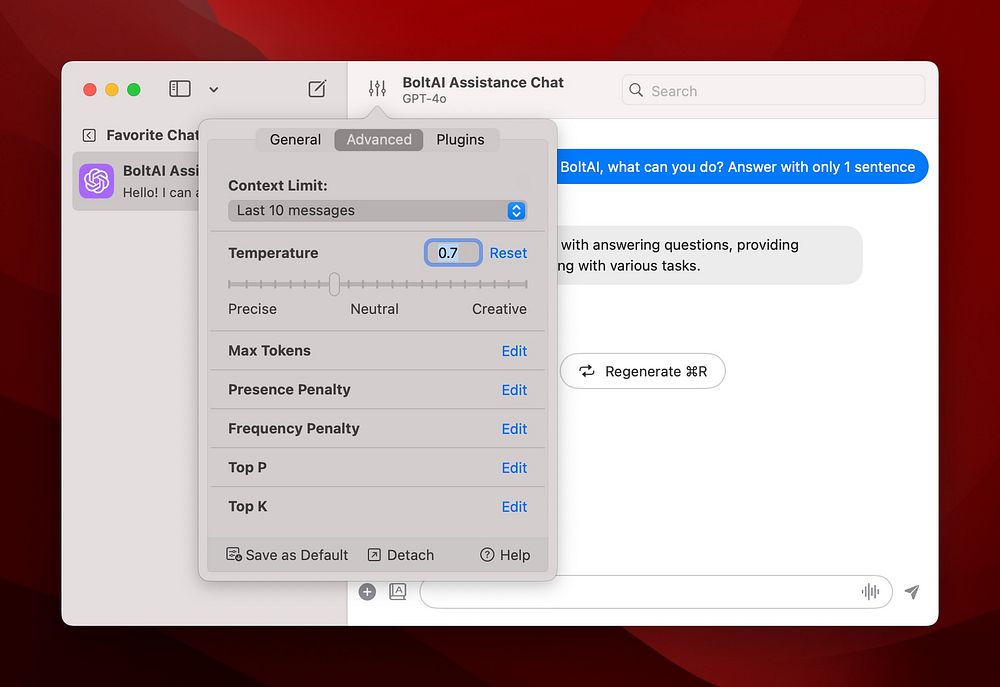
Task: Click the user message bubble
Action: tap(742, 167)
